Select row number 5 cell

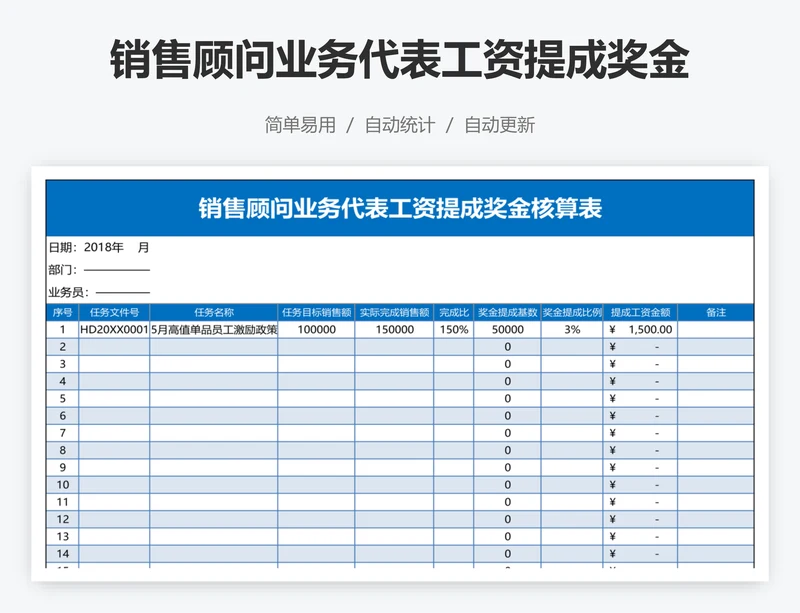click(63, 399)
